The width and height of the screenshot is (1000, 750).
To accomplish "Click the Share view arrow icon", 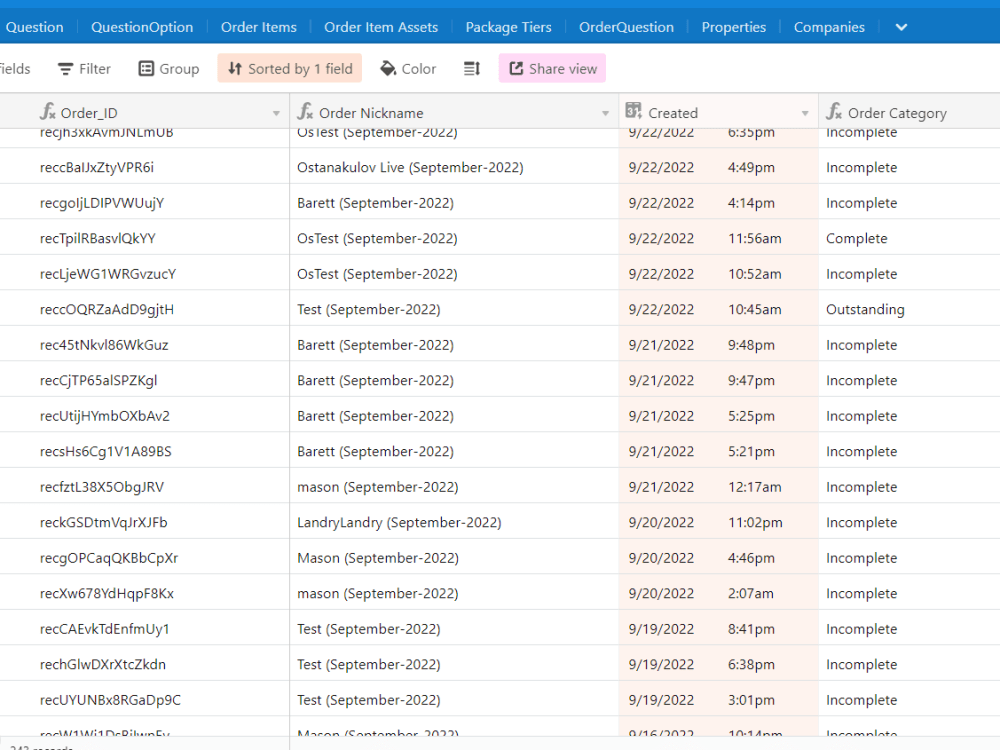I will tap(516, 68).
